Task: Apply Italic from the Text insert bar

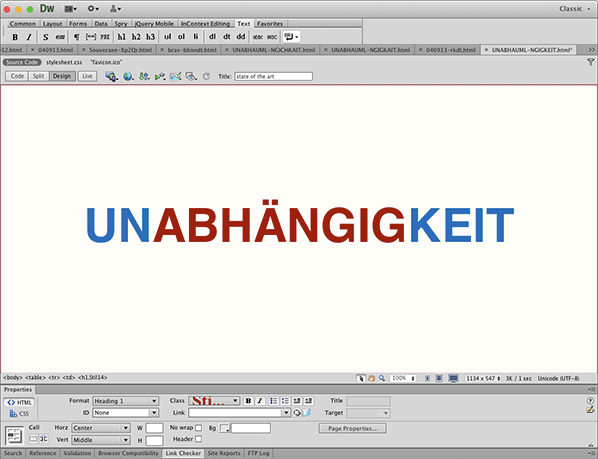Action: pos(29,37)
